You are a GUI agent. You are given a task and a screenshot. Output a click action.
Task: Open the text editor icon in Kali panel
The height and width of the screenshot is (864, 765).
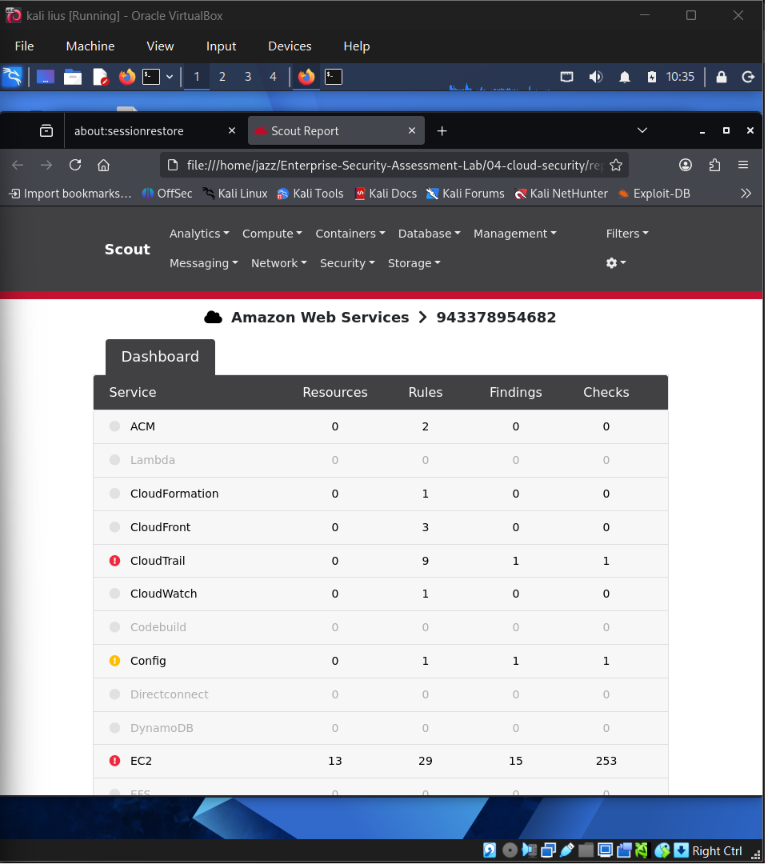100,77
